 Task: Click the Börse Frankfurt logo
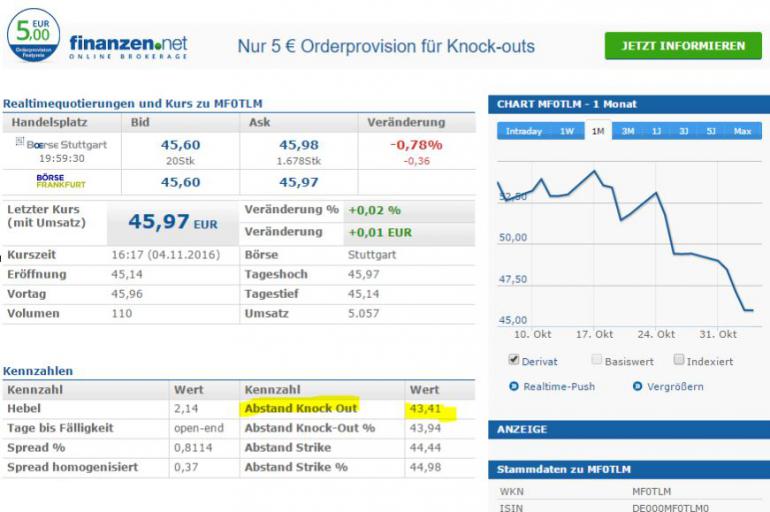point(61,181)
